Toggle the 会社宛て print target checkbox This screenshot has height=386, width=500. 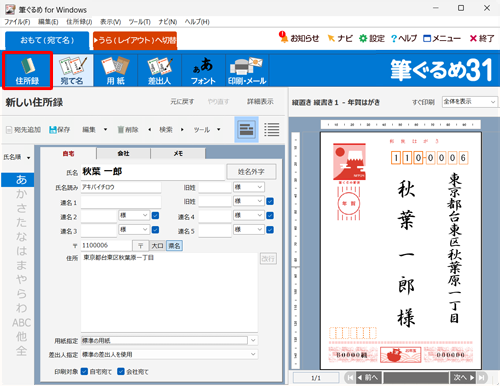(x=121, y=371)
